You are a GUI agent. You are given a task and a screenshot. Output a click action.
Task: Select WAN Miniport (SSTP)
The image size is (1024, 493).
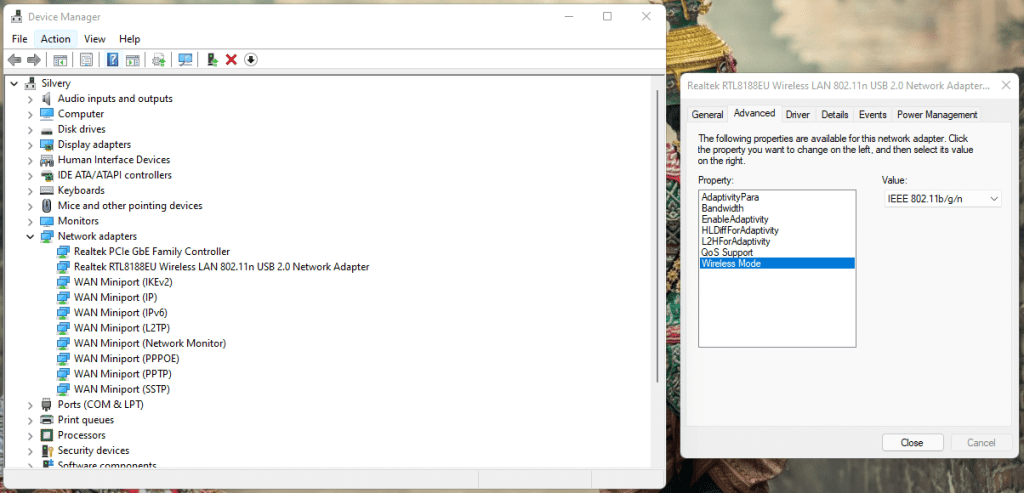pyautogui.click(x=121, y=389)
